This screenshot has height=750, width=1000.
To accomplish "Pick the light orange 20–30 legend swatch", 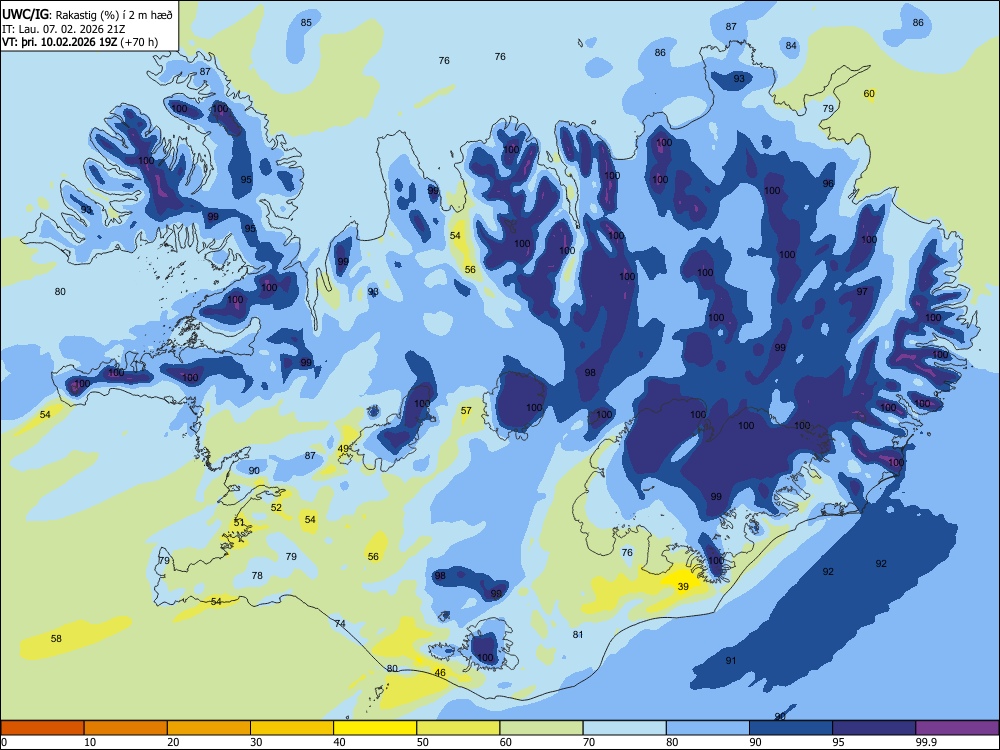I will tap(209, 728).
